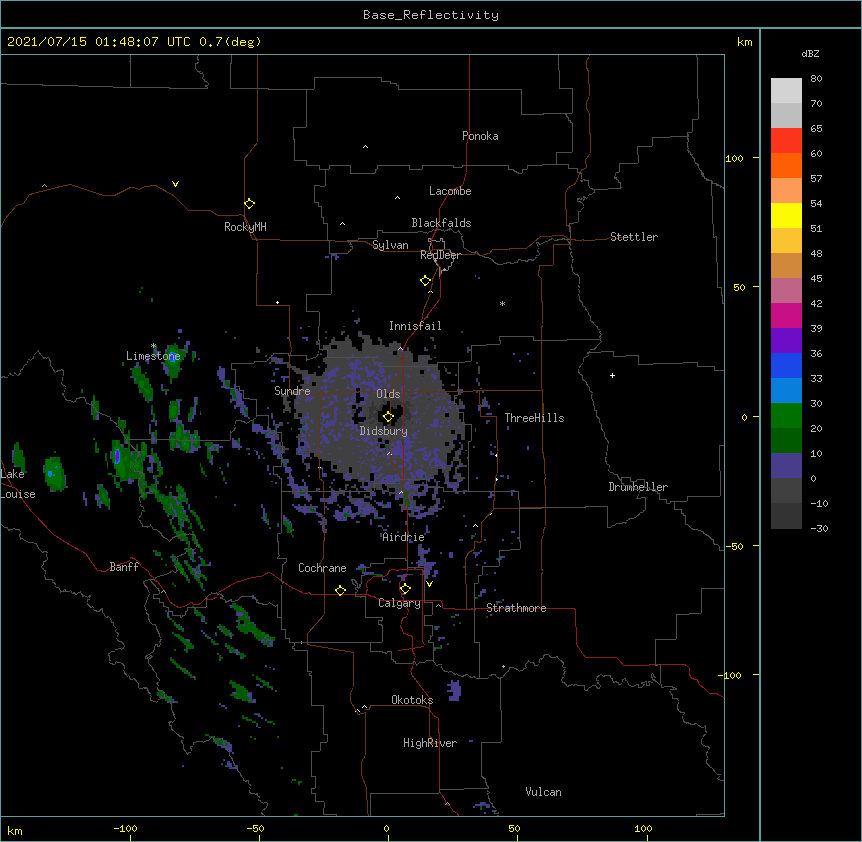Click the white 70-80 dBZ legend swatch
Viewport: 862px width, 842px height.
(786, 91)
